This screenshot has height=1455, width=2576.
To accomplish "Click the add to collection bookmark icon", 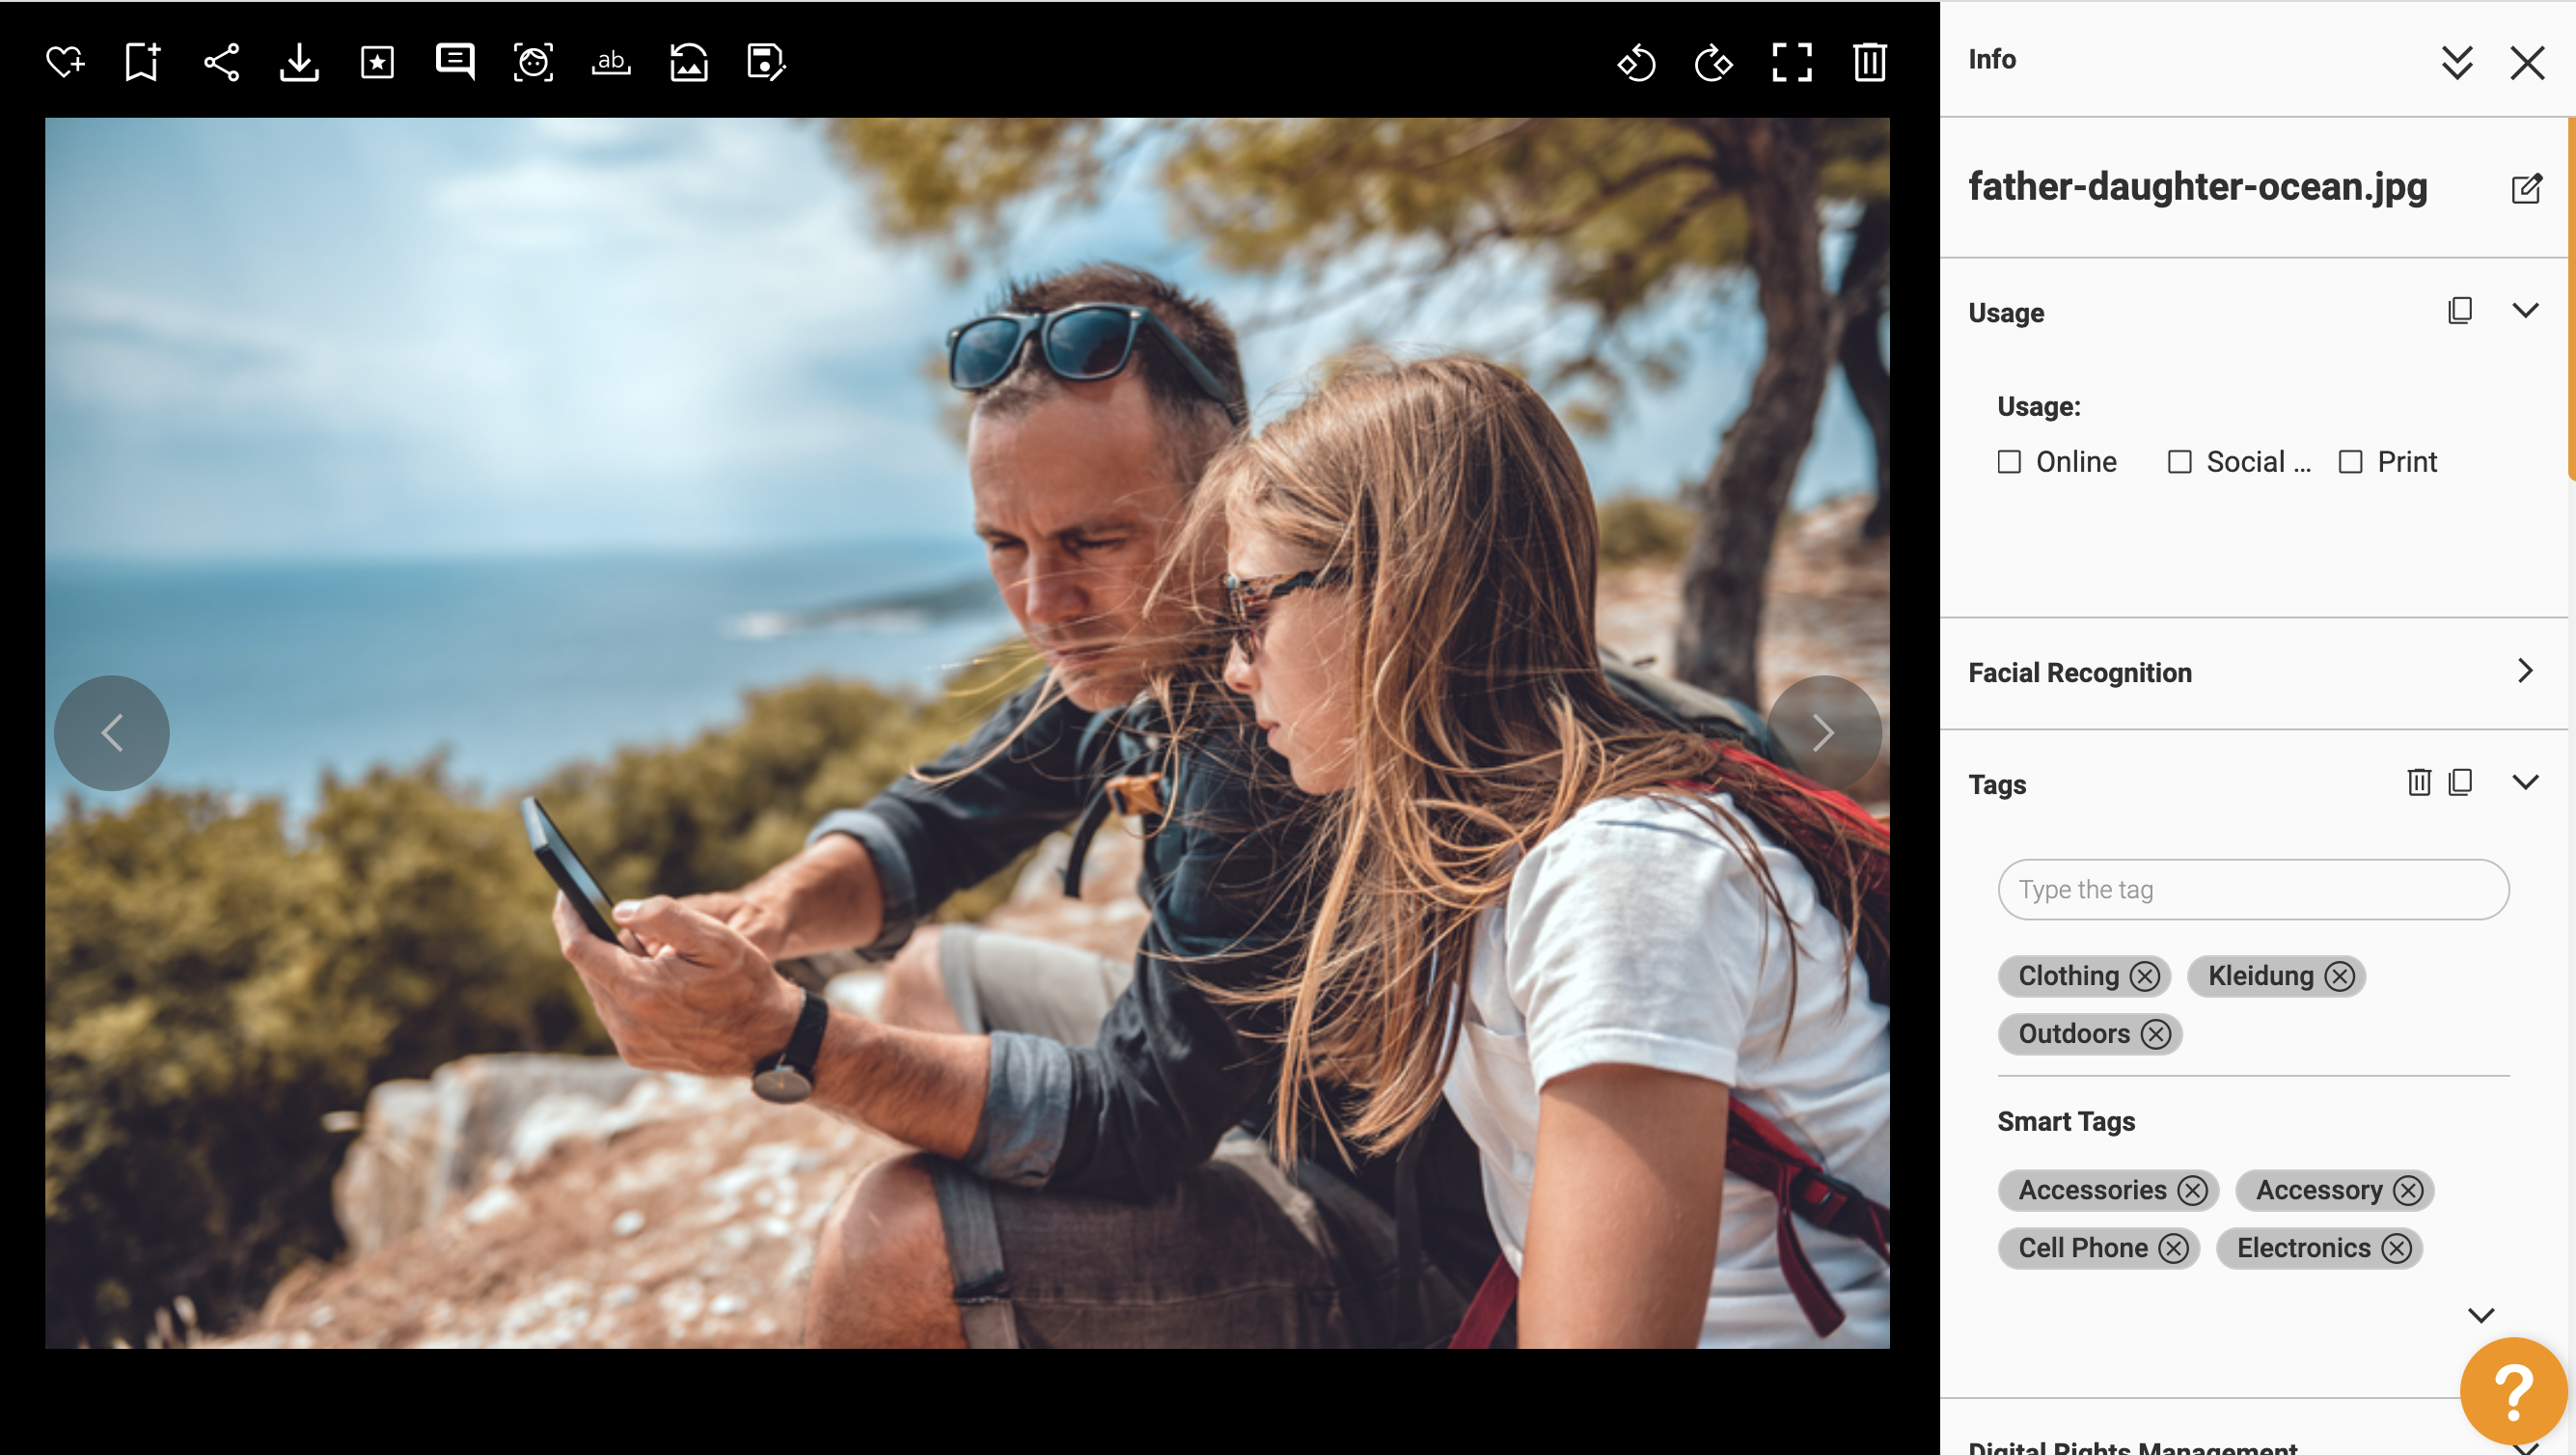I will tap(142, 62).
